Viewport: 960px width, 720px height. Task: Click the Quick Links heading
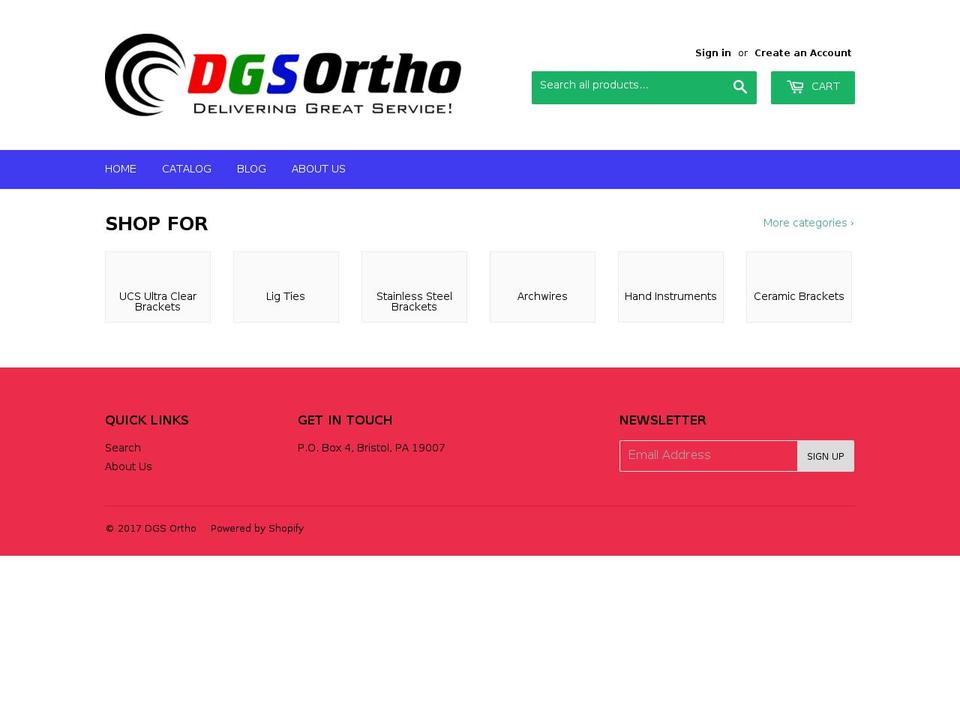coord(147,421)
